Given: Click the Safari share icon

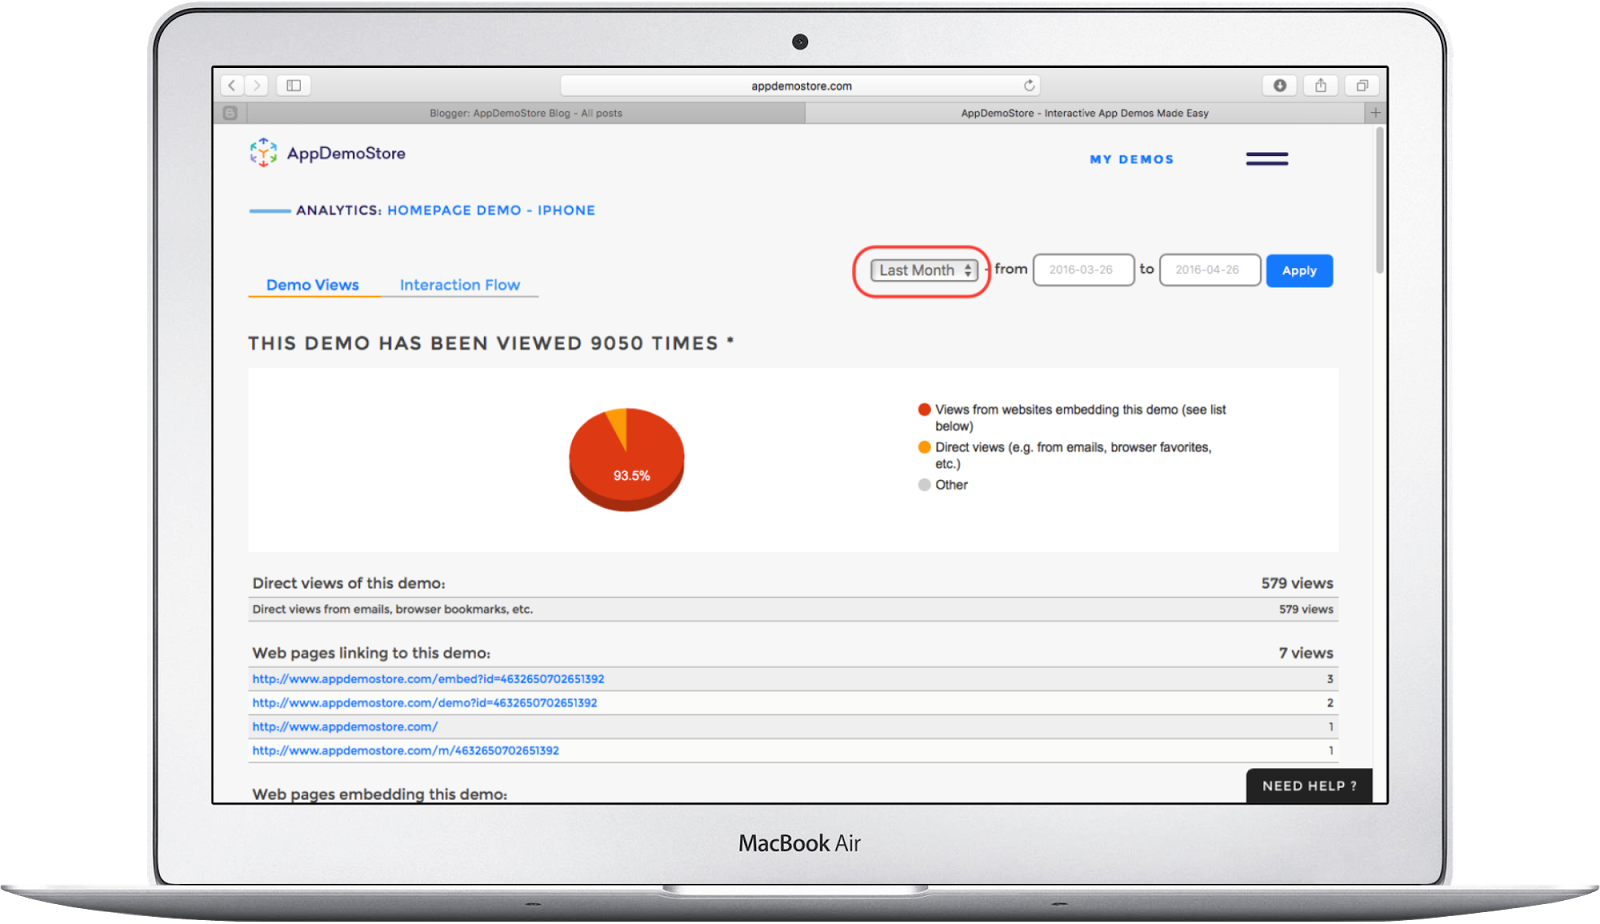Looking at the screenshot, I should click(1321, 86).
